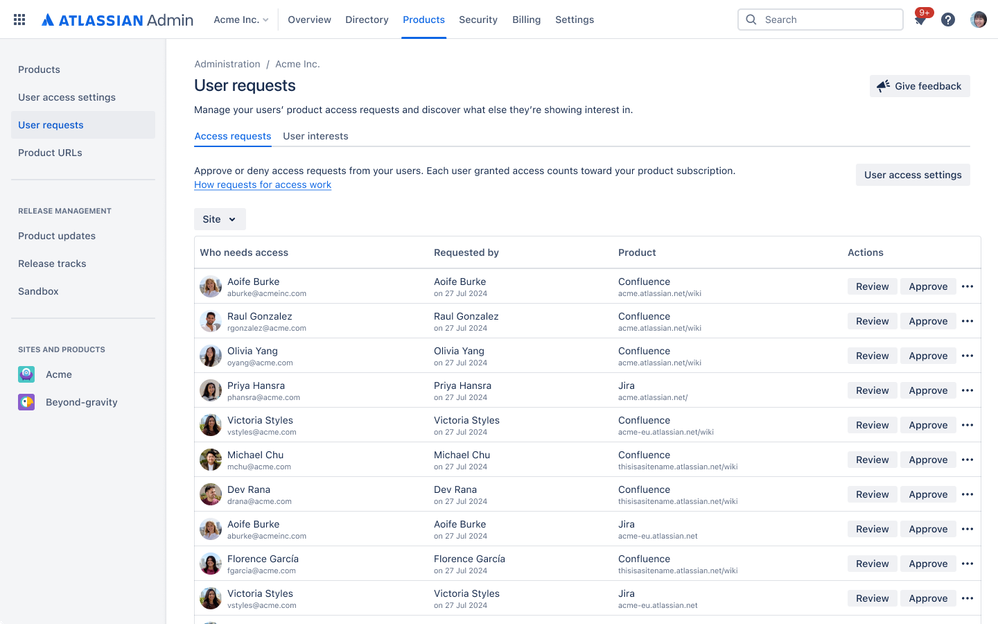Click Dev Rana's avatar photo
This screenshot has width=998, height=624.
click(x=211, y=494)
